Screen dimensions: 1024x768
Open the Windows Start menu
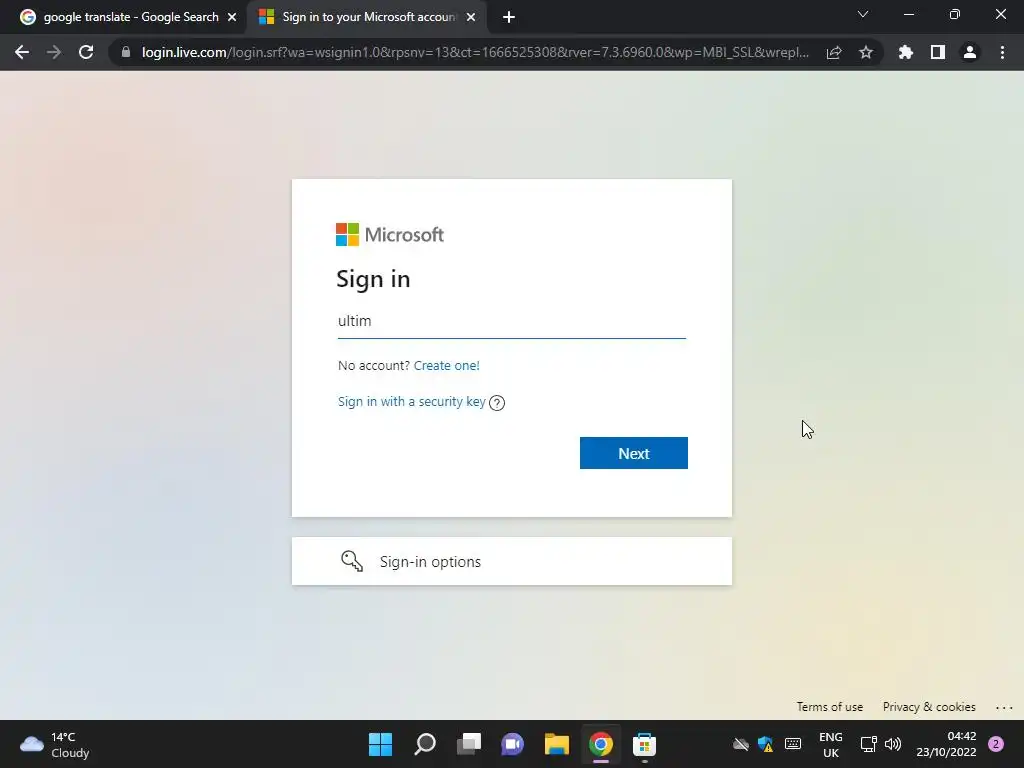[380, 744]
